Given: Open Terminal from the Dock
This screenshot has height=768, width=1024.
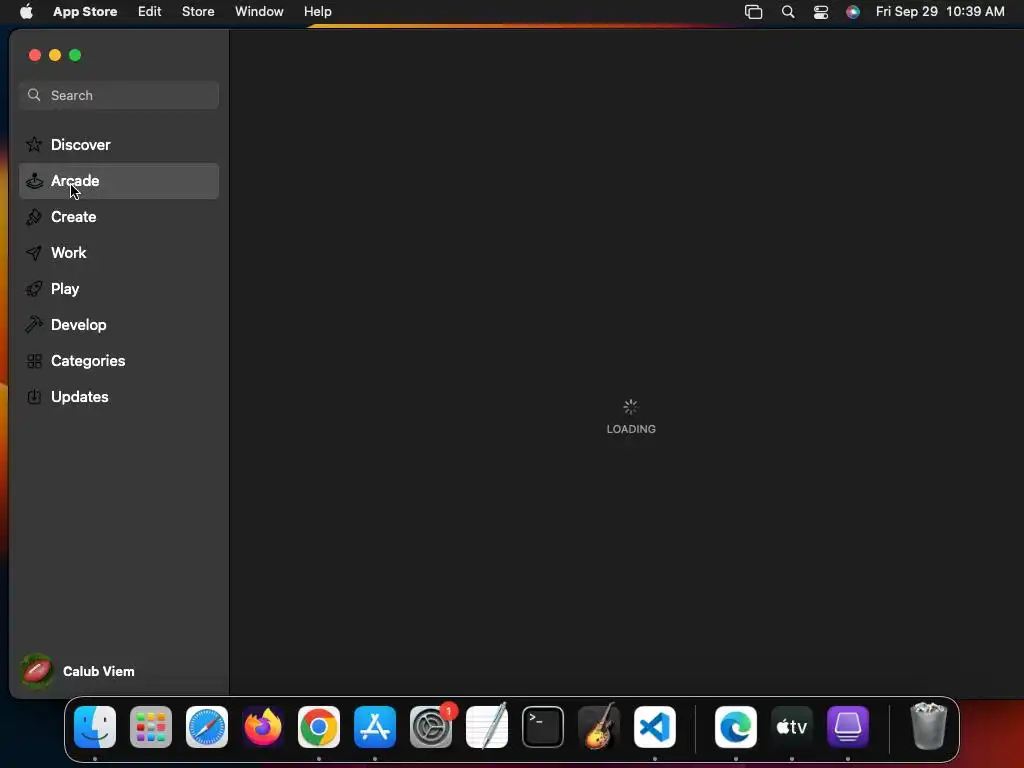Looking at the screenshot, I should point(543,727).
